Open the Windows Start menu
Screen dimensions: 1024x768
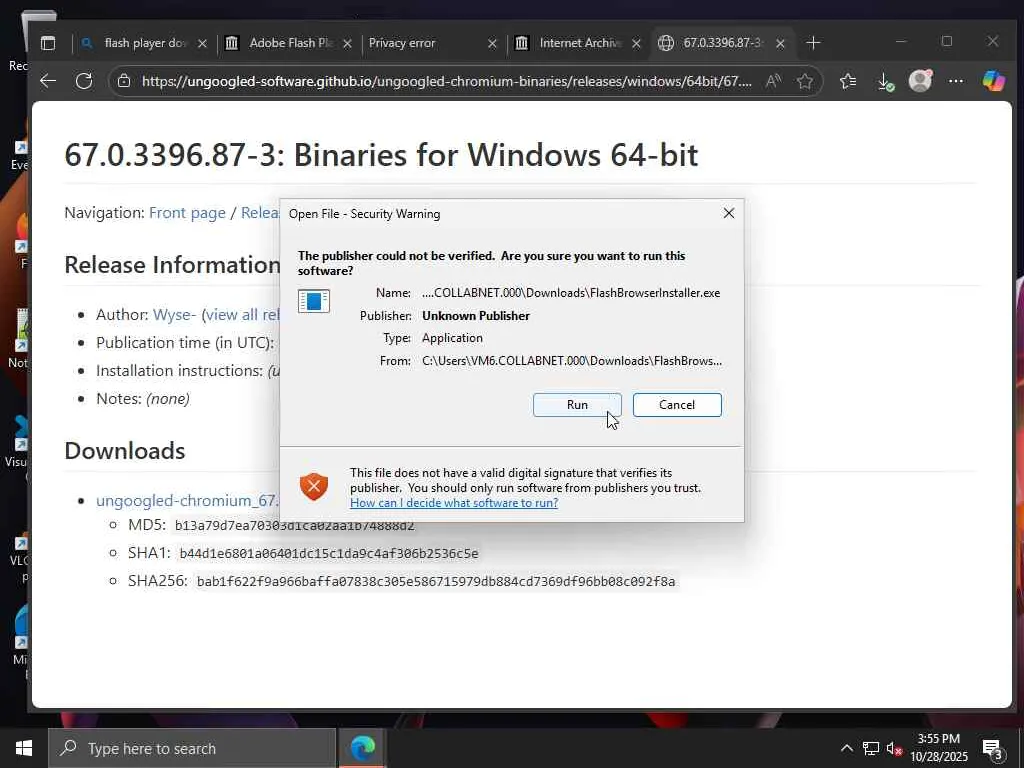(x=24, y=748)
